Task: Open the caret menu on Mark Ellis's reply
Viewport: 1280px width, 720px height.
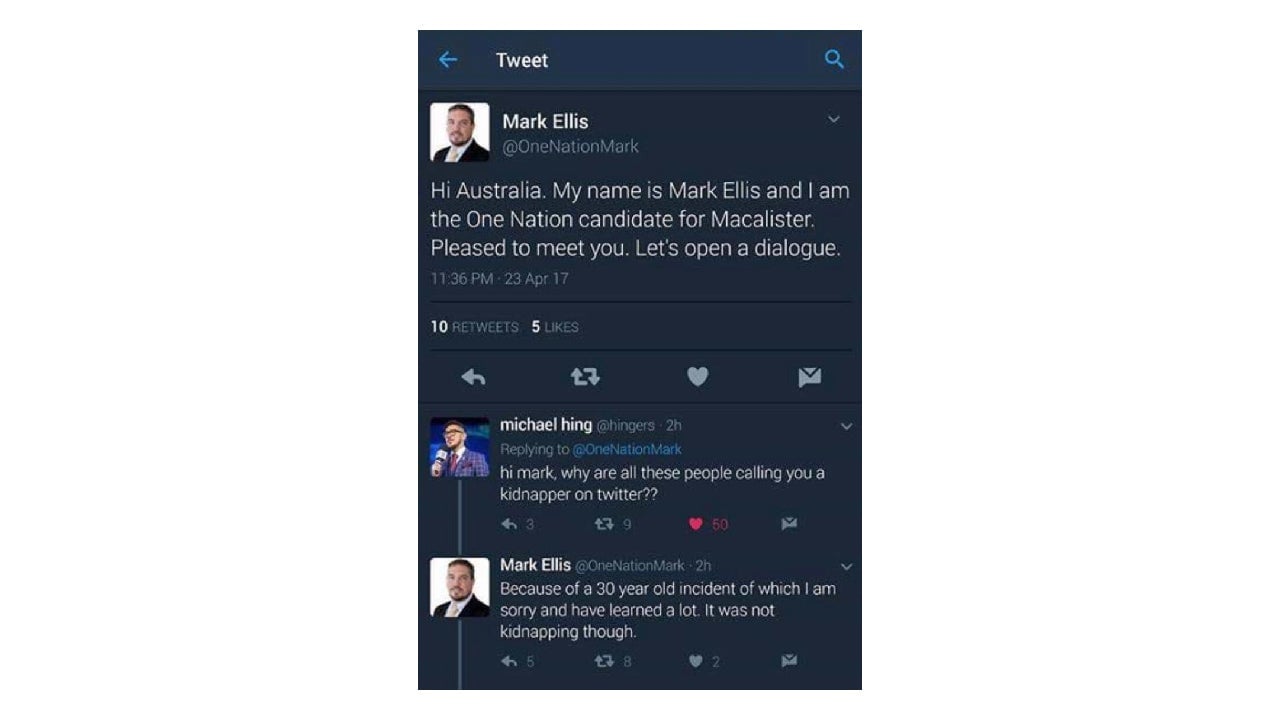Action: pos(847,565)
